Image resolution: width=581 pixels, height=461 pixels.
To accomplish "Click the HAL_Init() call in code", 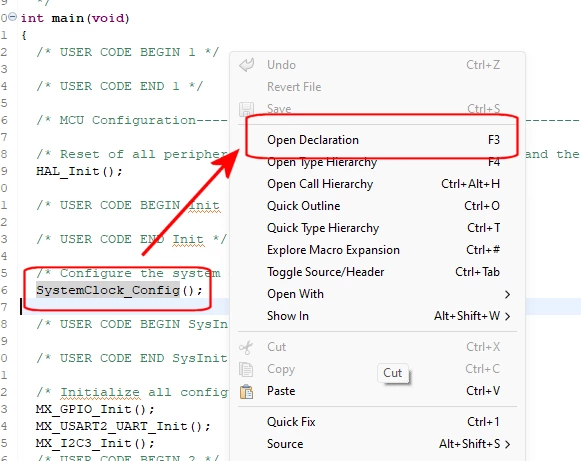I will (79, 172).
